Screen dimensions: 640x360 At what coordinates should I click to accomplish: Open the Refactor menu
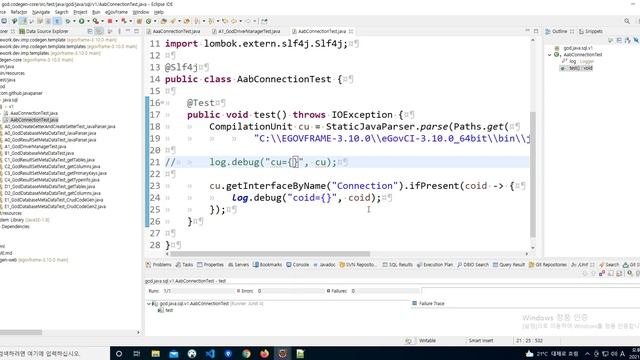click(19, 12)
